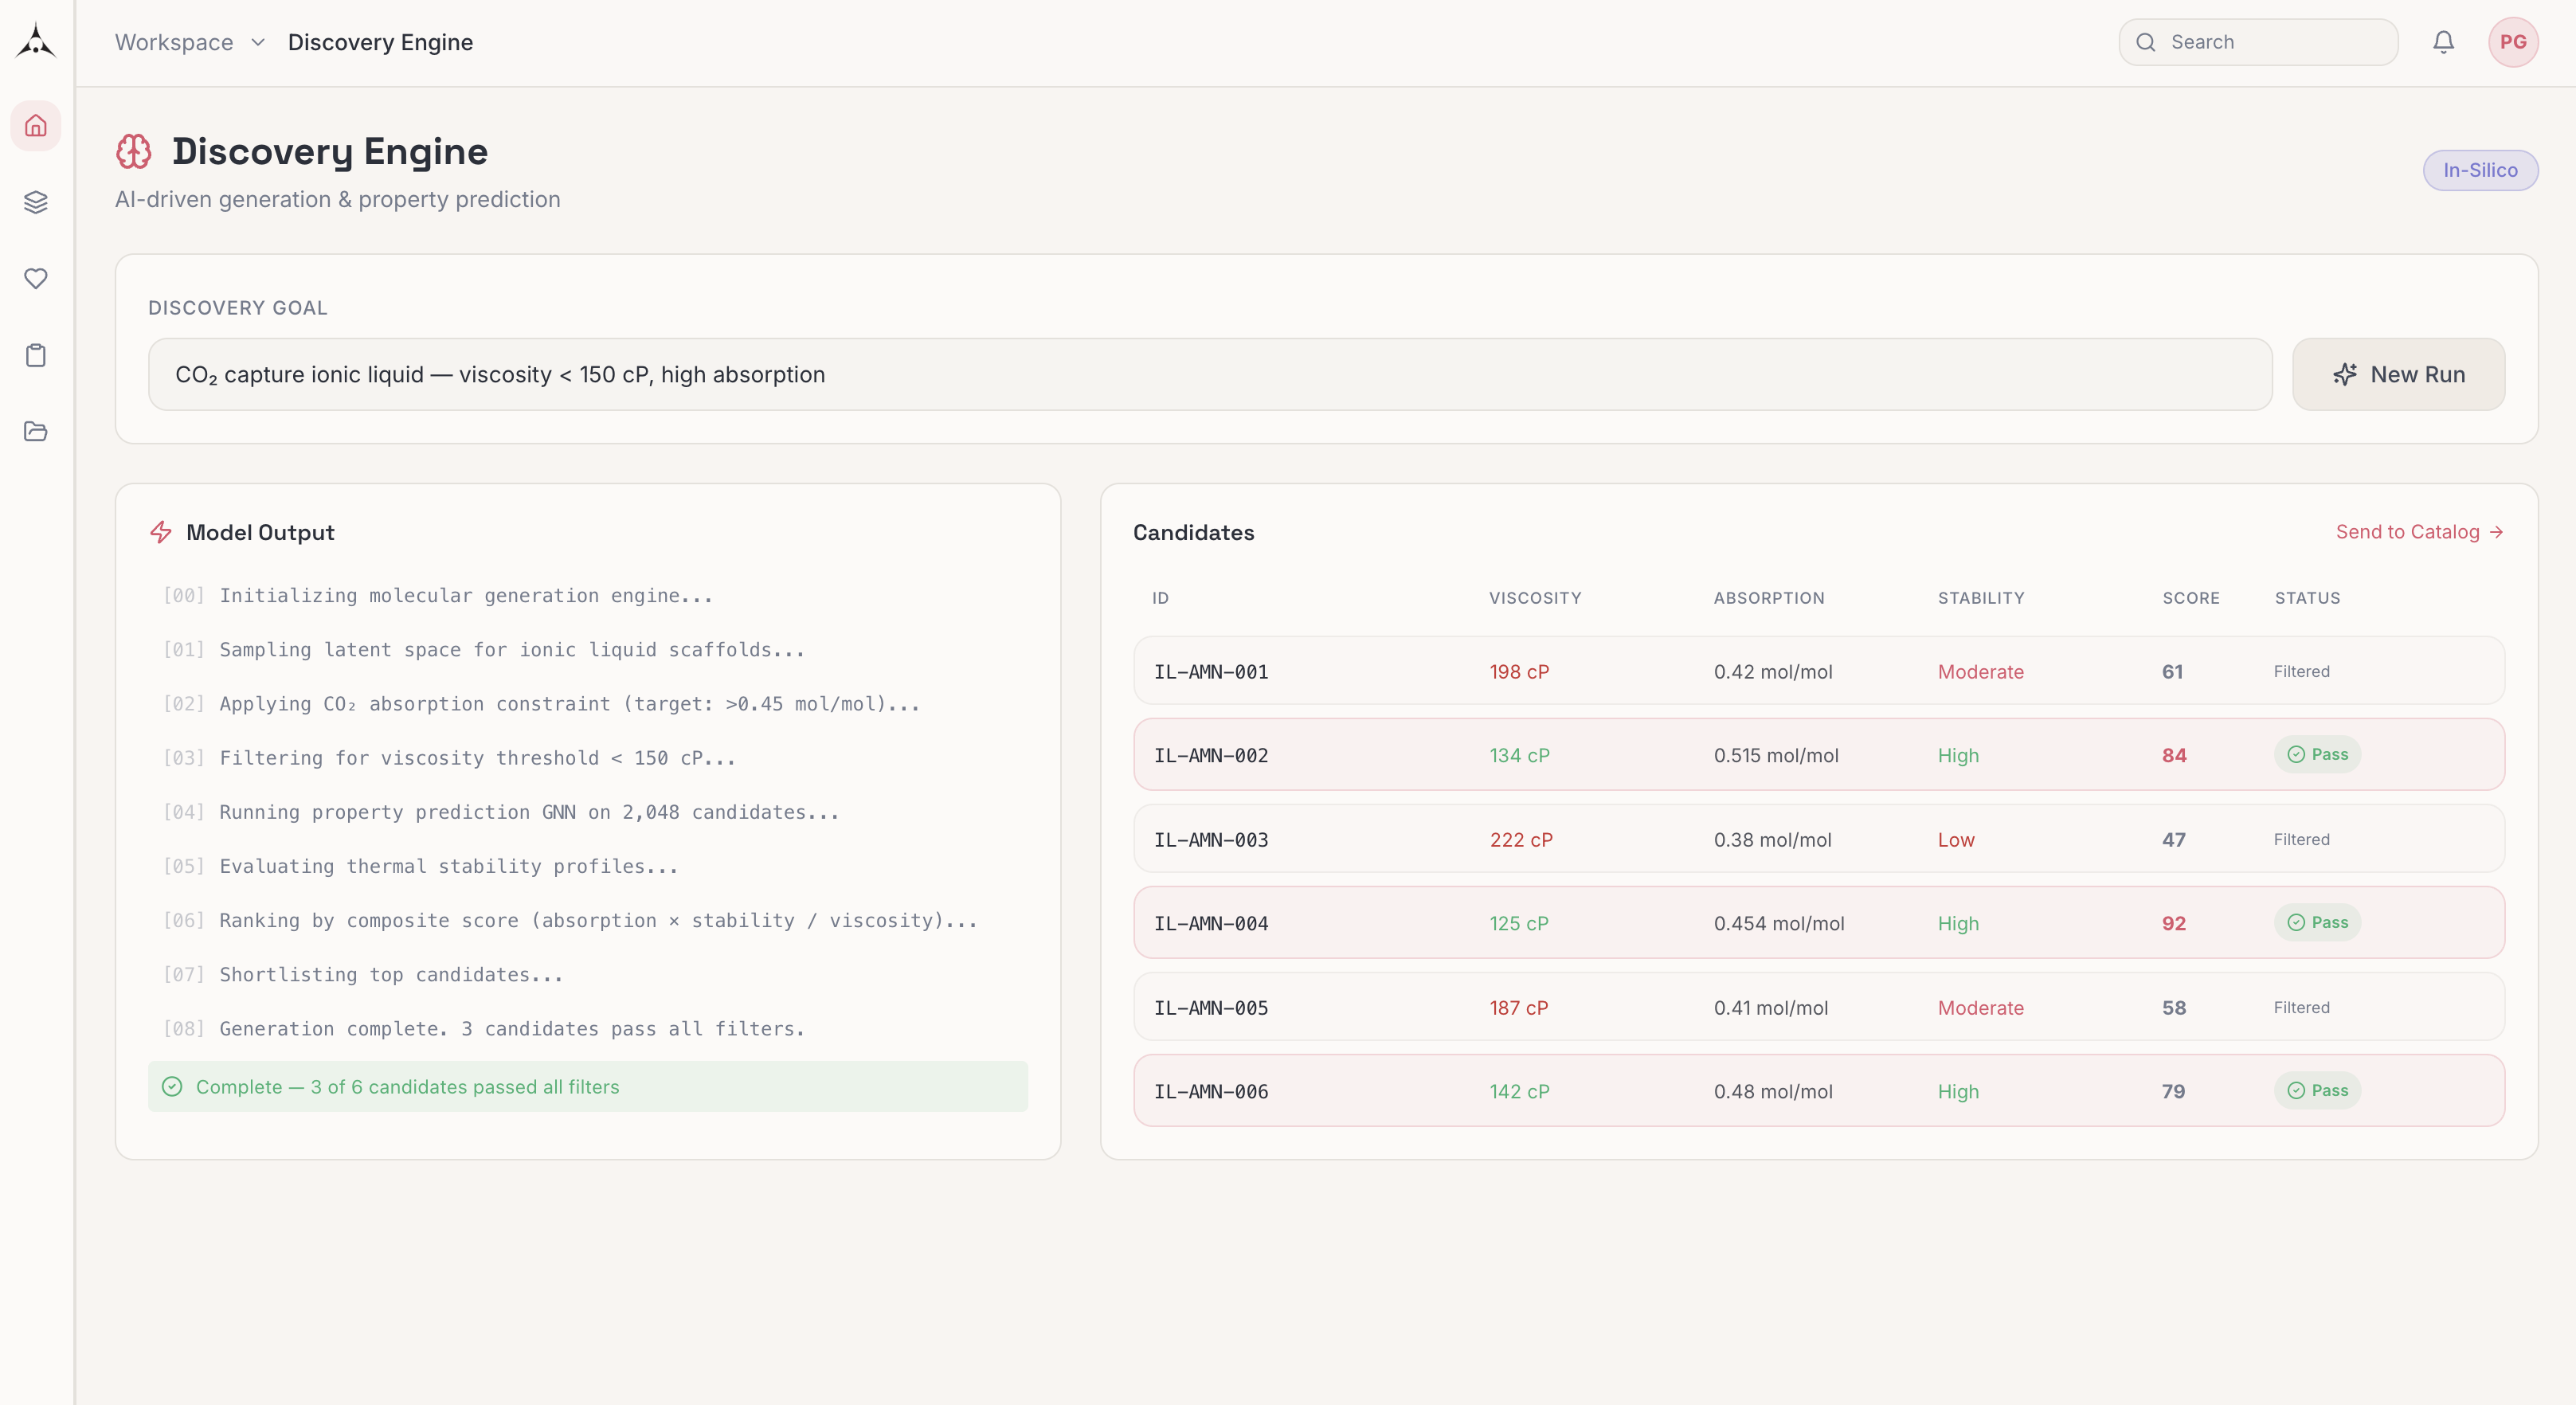Click Workspace in the breadcrumb

[x=174, y=42]
